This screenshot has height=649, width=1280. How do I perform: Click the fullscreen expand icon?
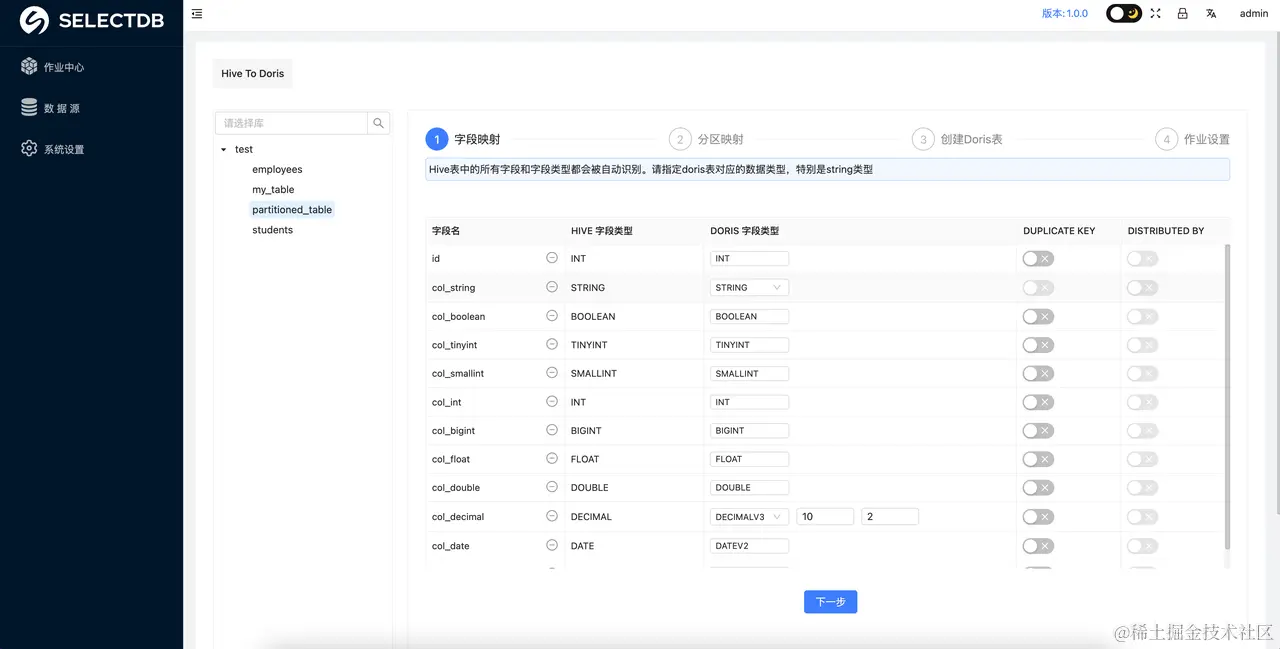tap(1155, 13)
